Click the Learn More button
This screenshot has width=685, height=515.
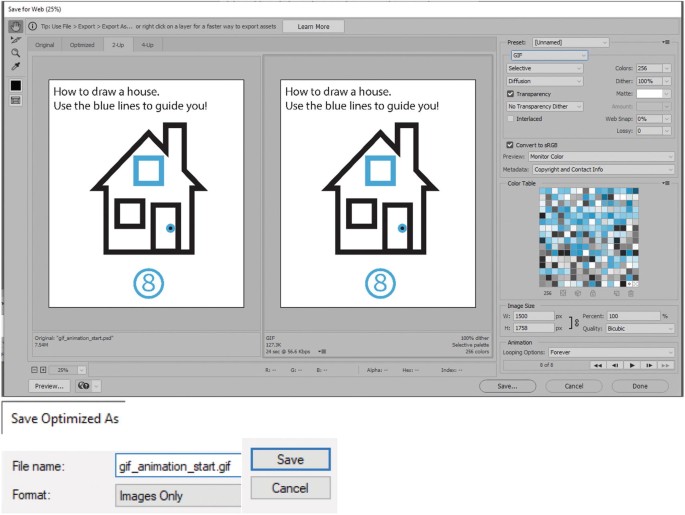(313, 27)
